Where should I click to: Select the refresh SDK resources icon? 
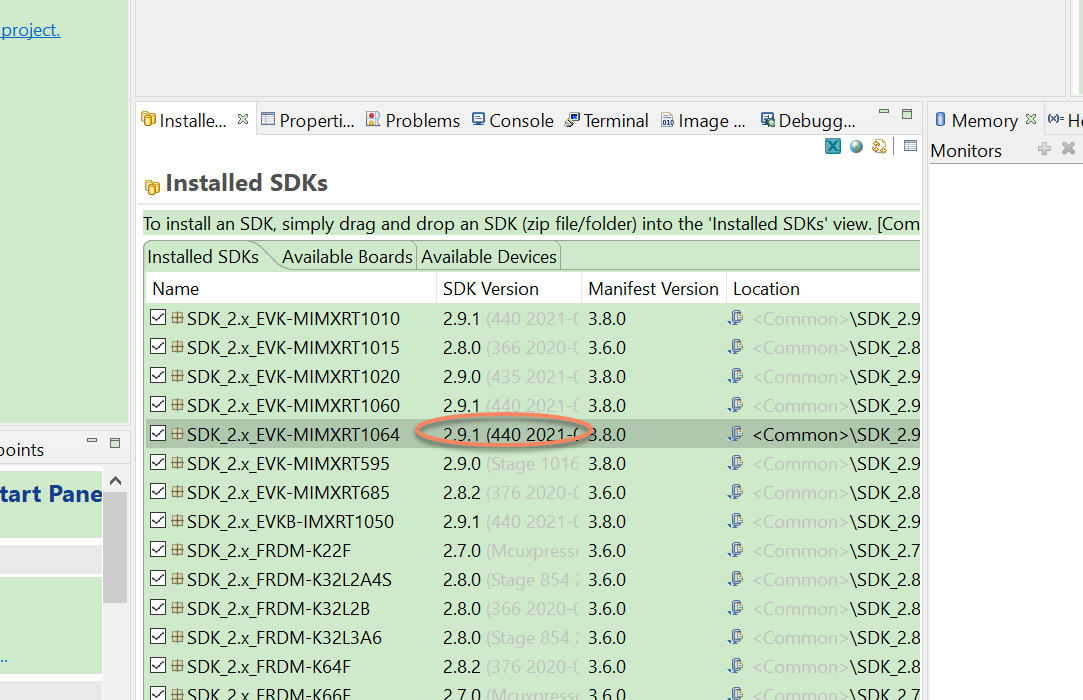[x=879, y=146]
